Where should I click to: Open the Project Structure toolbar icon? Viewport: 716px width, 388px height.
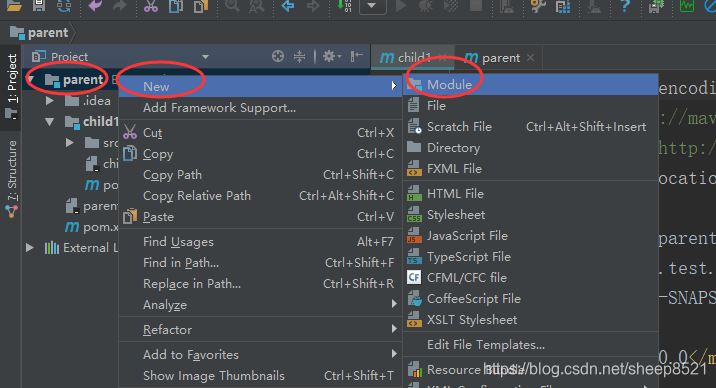[563, 6]
